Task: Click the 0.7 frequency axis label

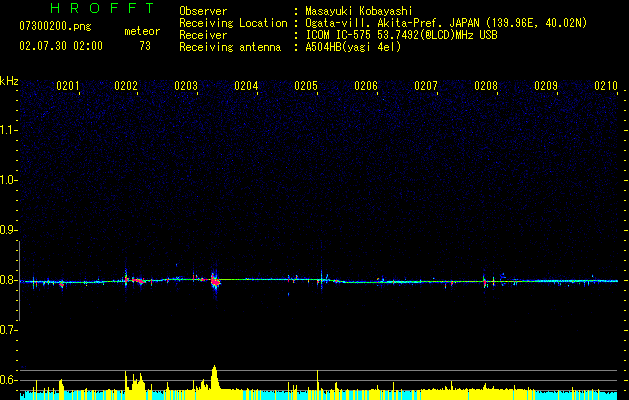Action: (x=8, y=330)
